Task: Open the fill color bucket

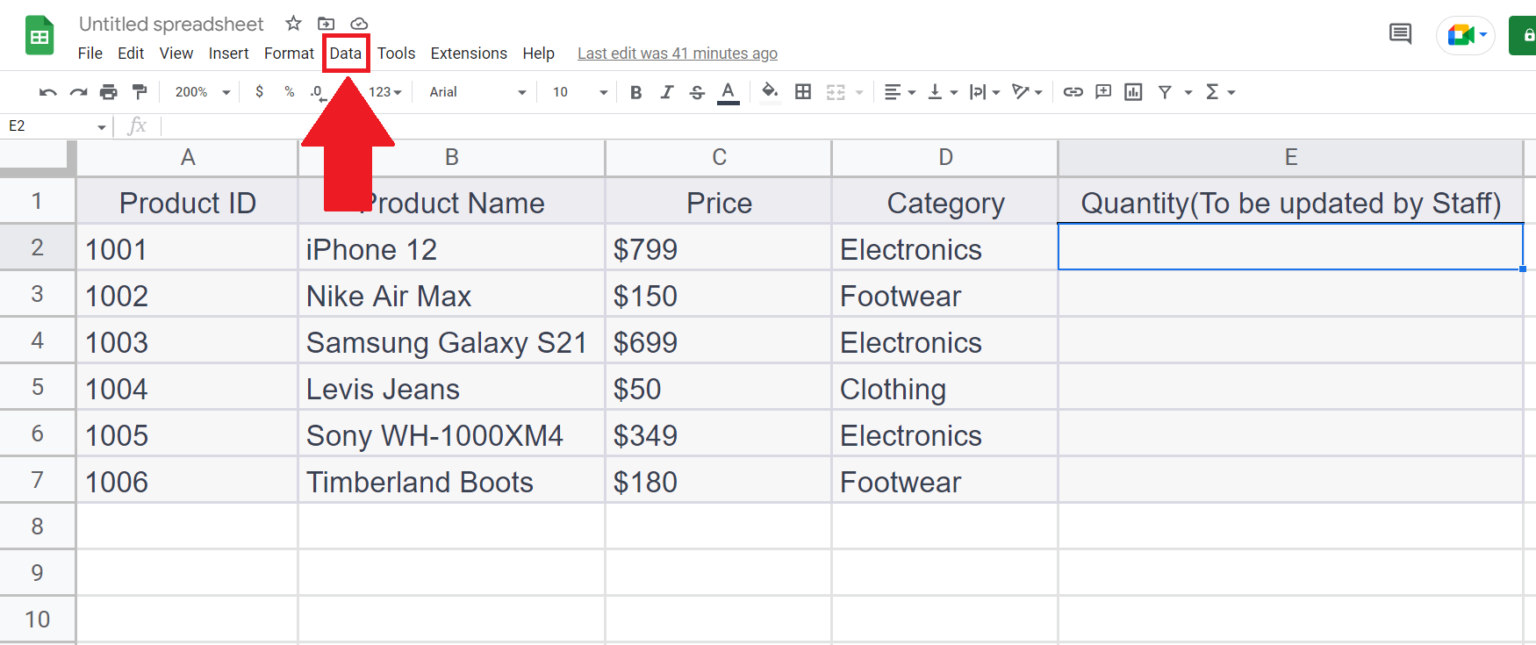Action: 770,92
